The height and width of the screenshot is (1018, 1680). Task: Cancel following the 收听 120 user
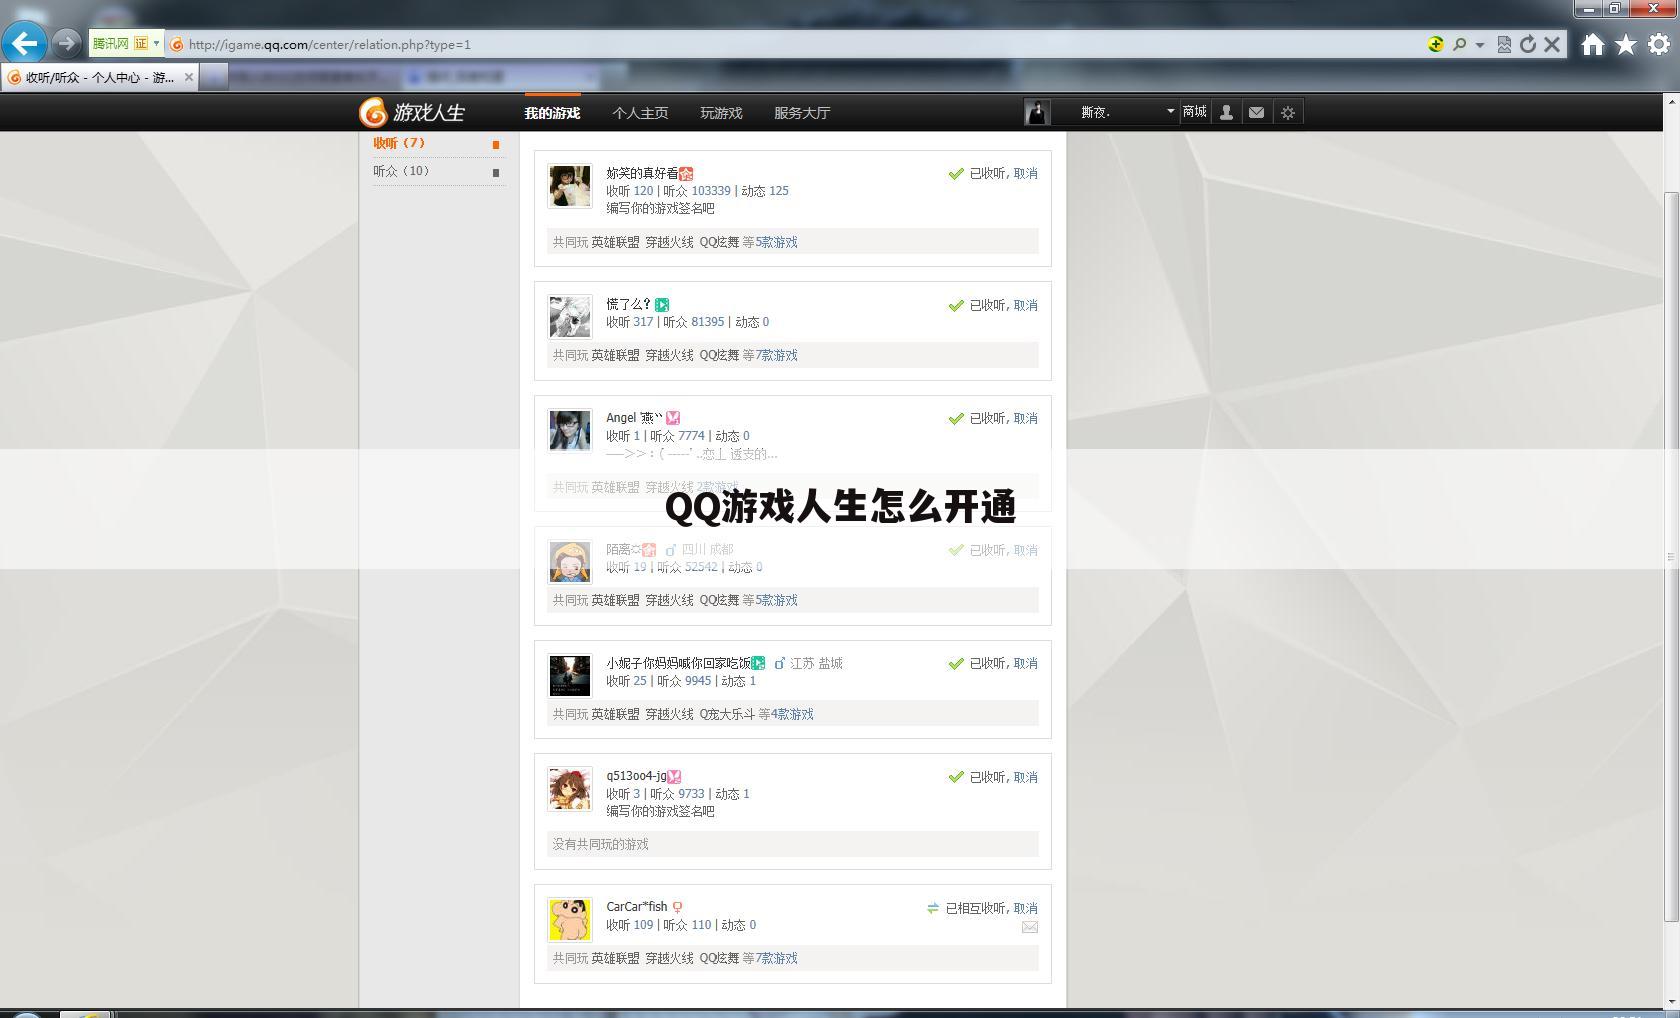(1026, 173)
